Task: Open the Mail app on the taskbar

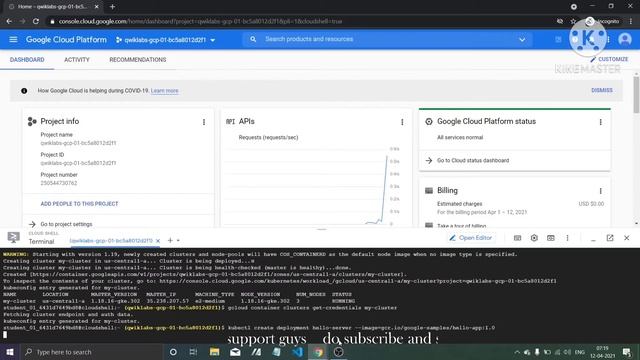Action: (x=235, y=352)
